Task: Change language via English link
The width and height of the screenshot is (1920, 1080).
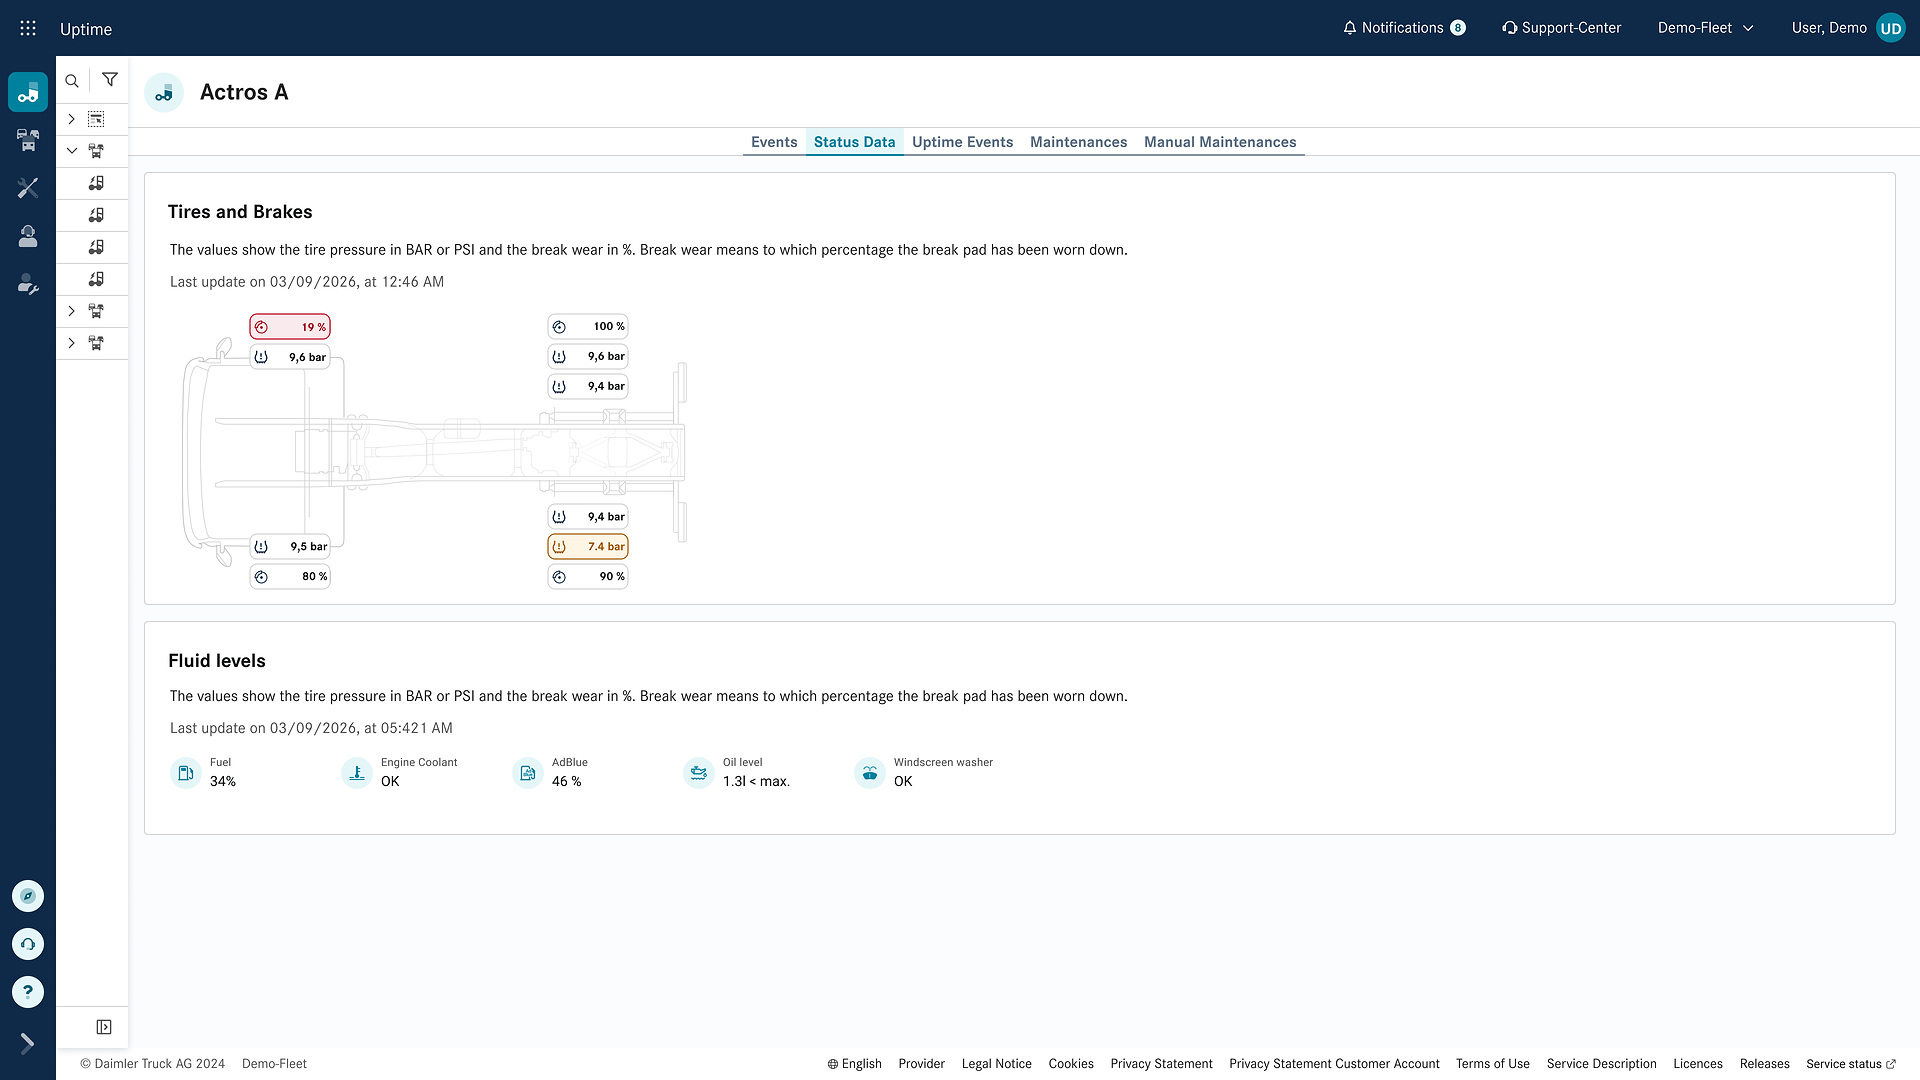Action: pyautogui.click(x=854, y=1064)
